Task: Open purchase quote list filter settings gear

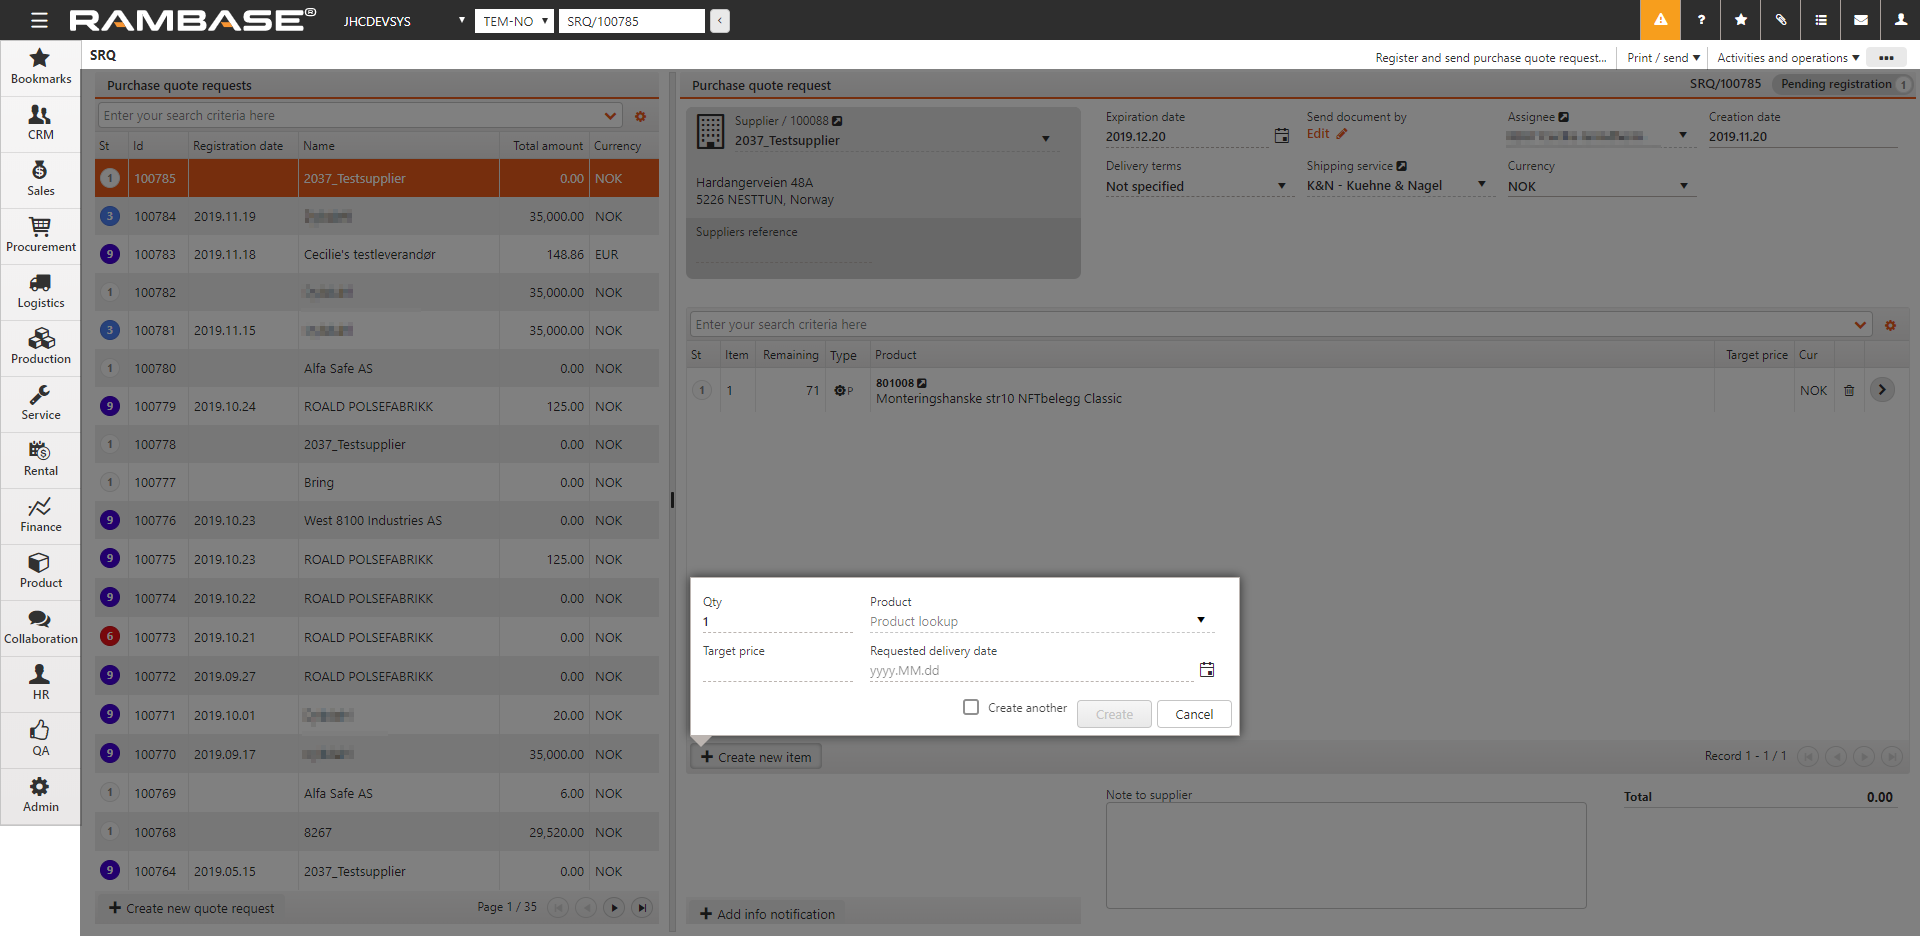Action: point(641,116)
